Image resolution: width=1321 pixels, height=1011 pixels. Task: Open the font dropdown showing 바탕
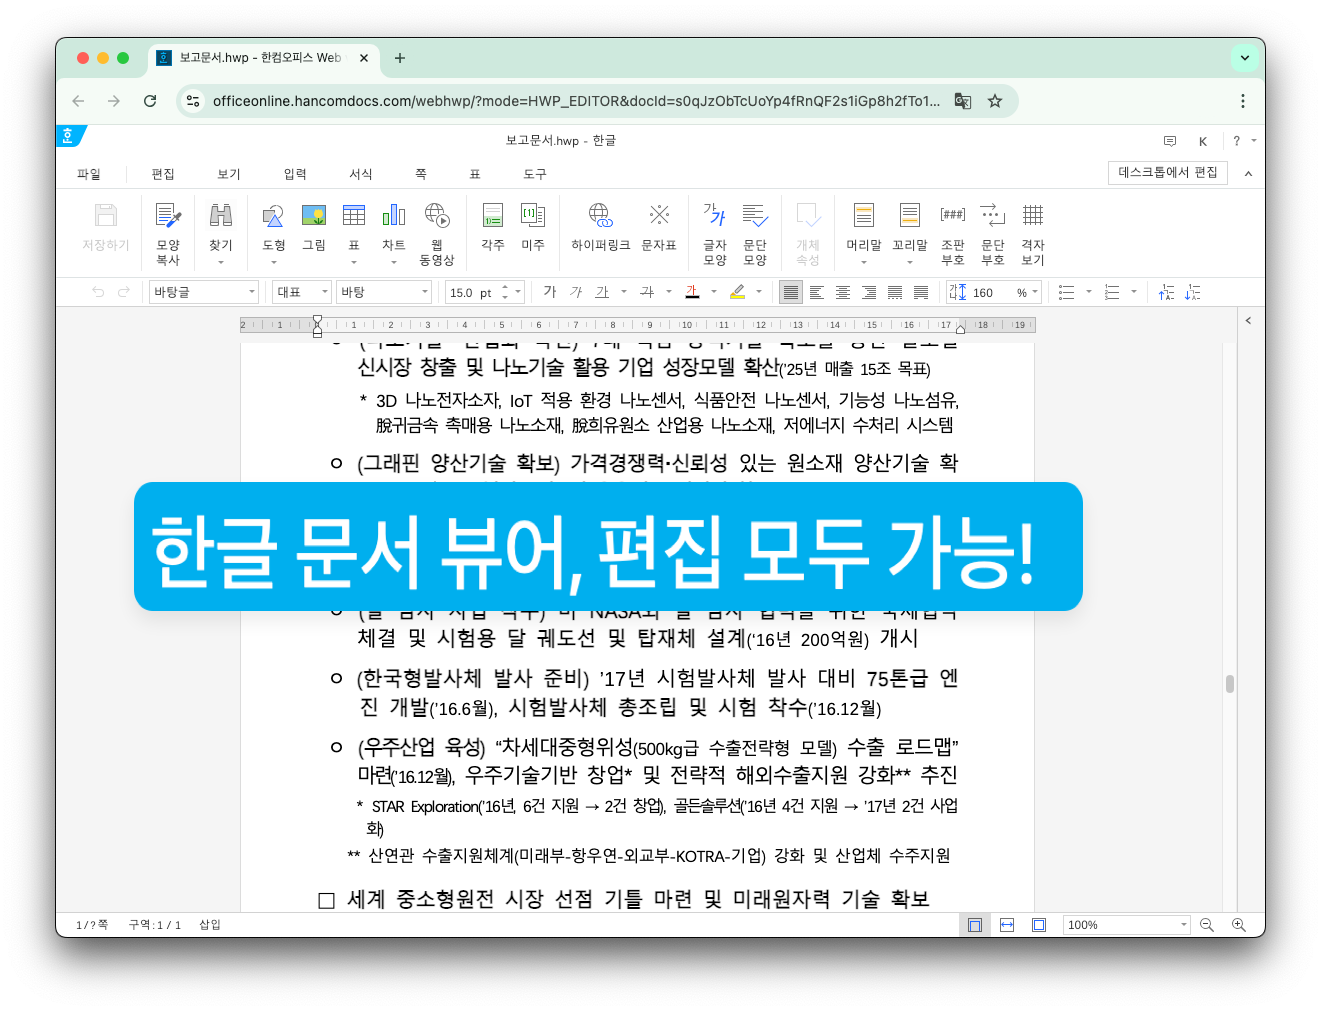tap(384, 292)
